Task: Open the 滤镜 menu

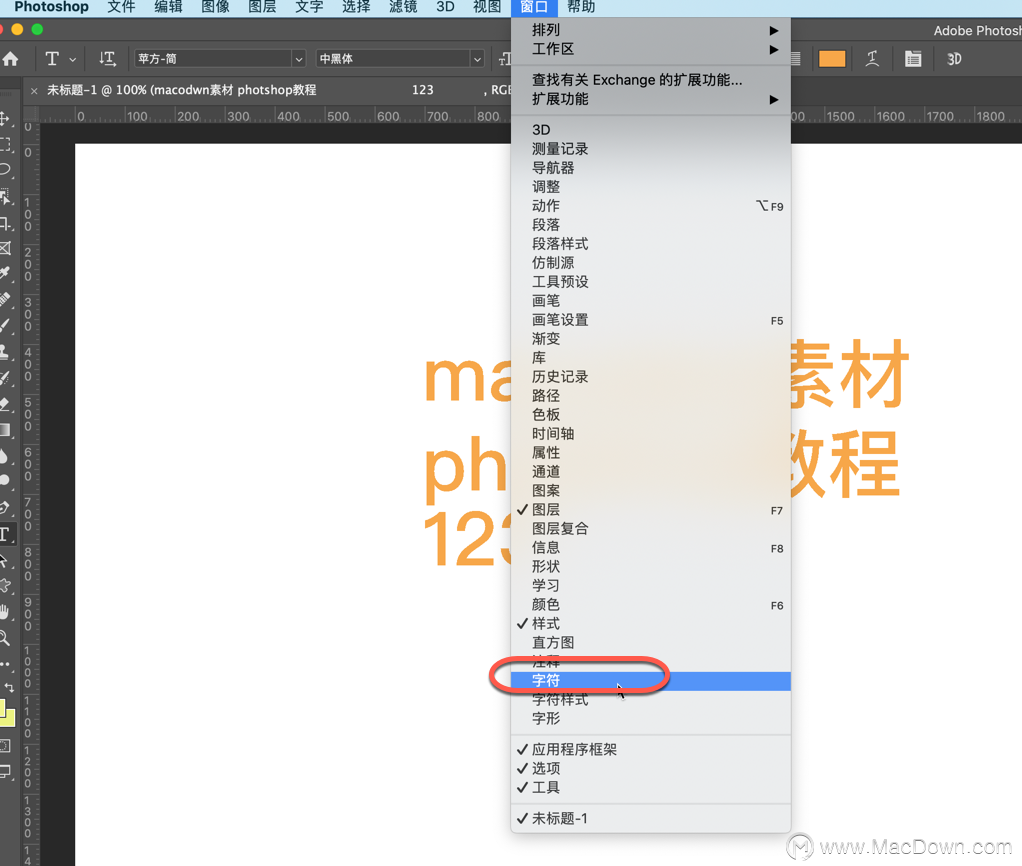Action: [403, 7]
